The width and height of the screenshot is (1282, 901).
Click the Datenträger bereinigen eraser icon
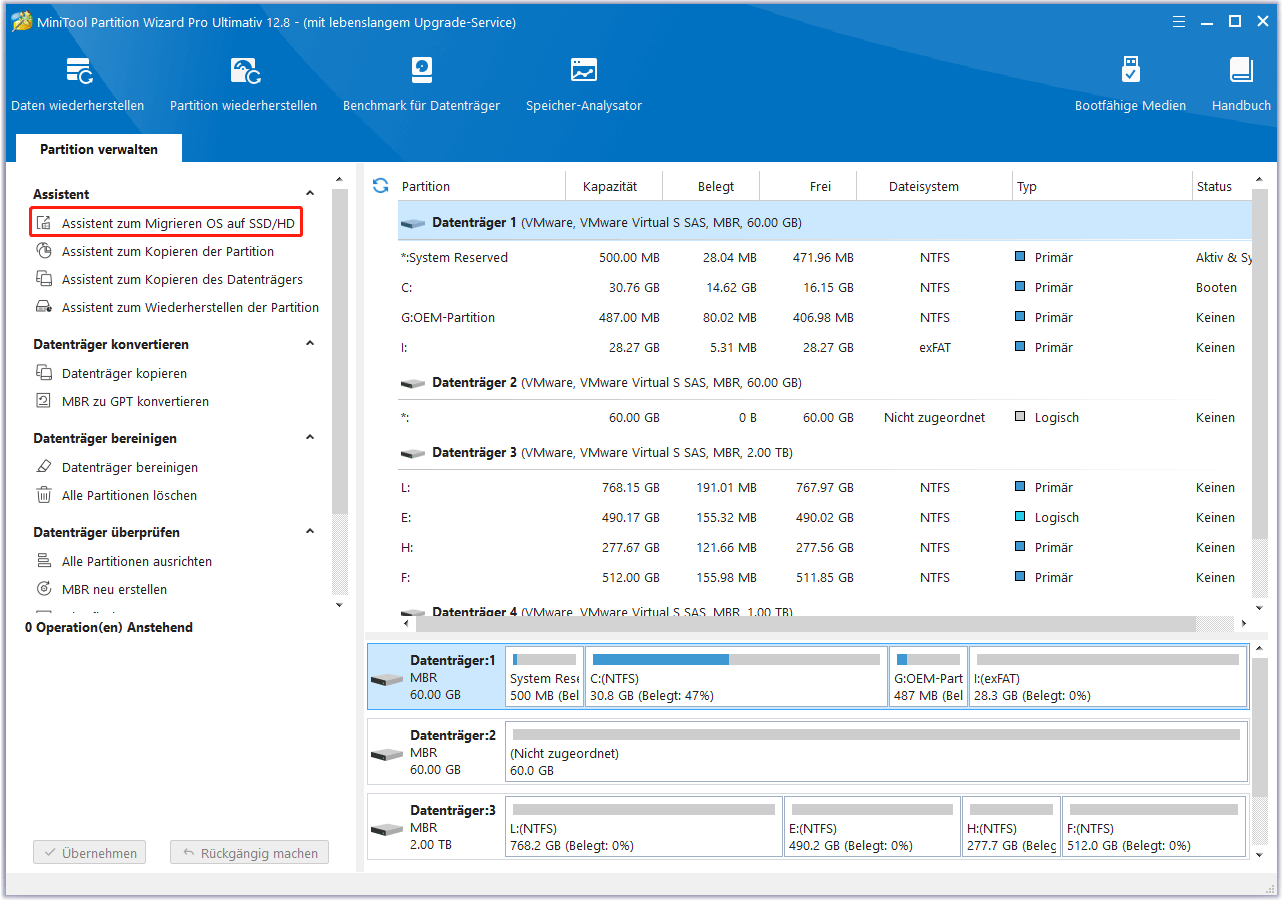pos(44,467)
